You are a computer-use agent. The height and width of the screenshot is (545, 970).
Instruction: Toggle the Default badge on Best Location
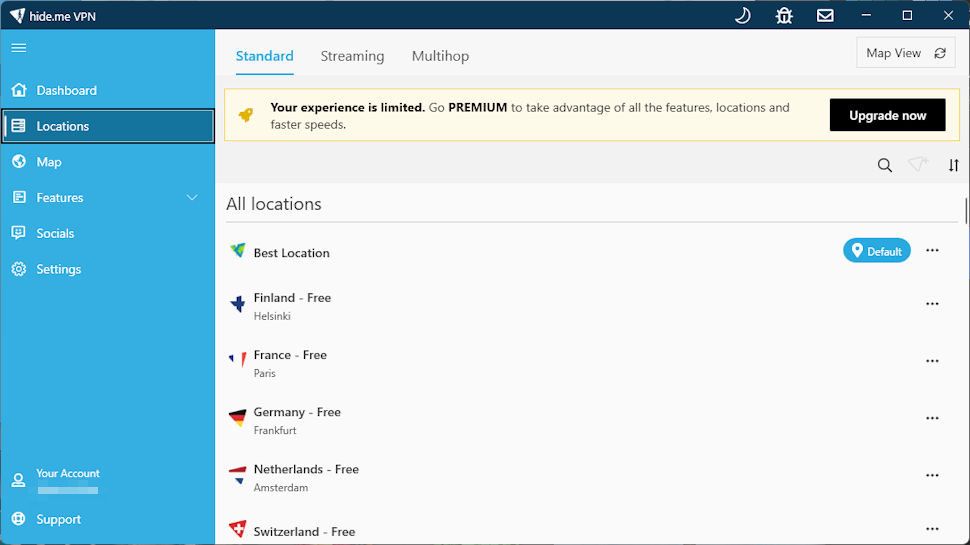[877, 251]
